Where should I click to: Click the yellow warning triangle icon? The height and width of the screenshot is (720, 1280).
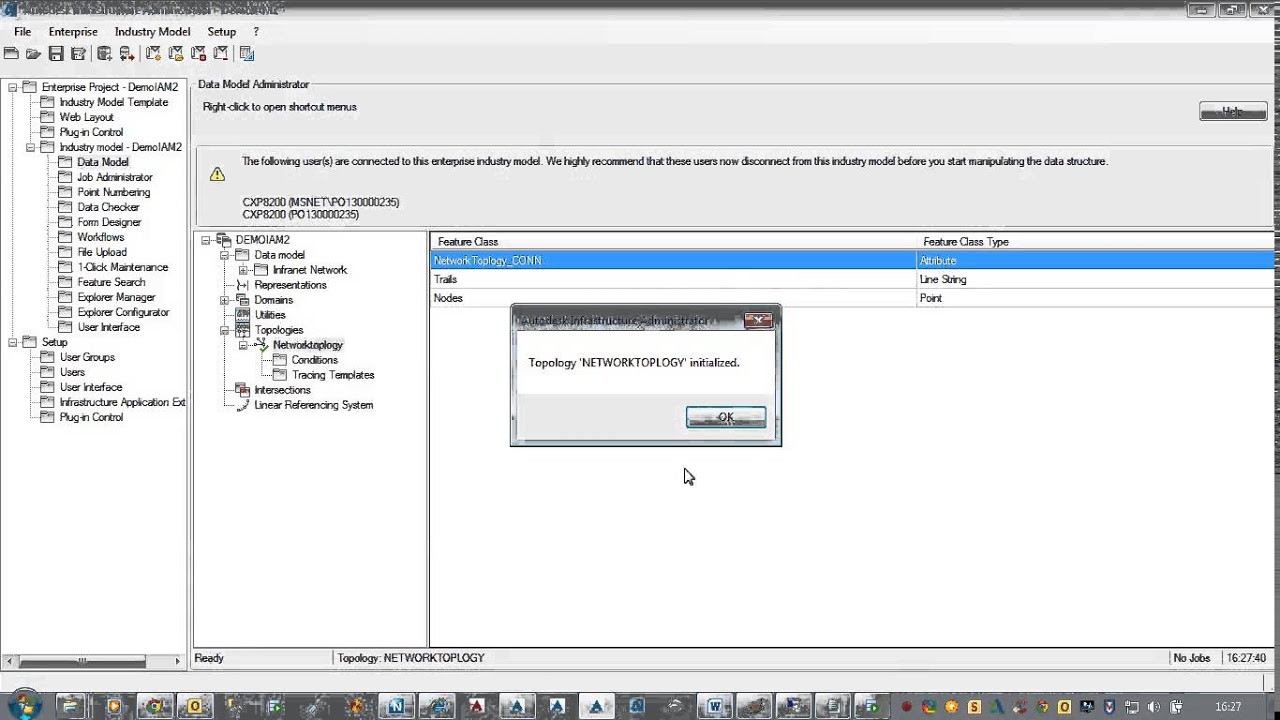pyautogui.click(x=217, y=174)
